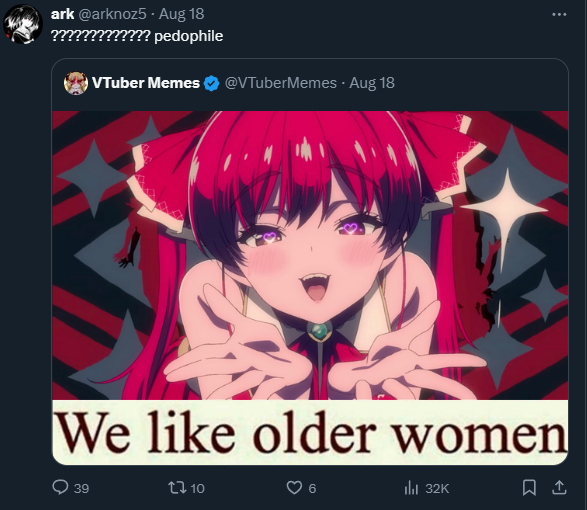Click the 39 replies count

[81, 488]
